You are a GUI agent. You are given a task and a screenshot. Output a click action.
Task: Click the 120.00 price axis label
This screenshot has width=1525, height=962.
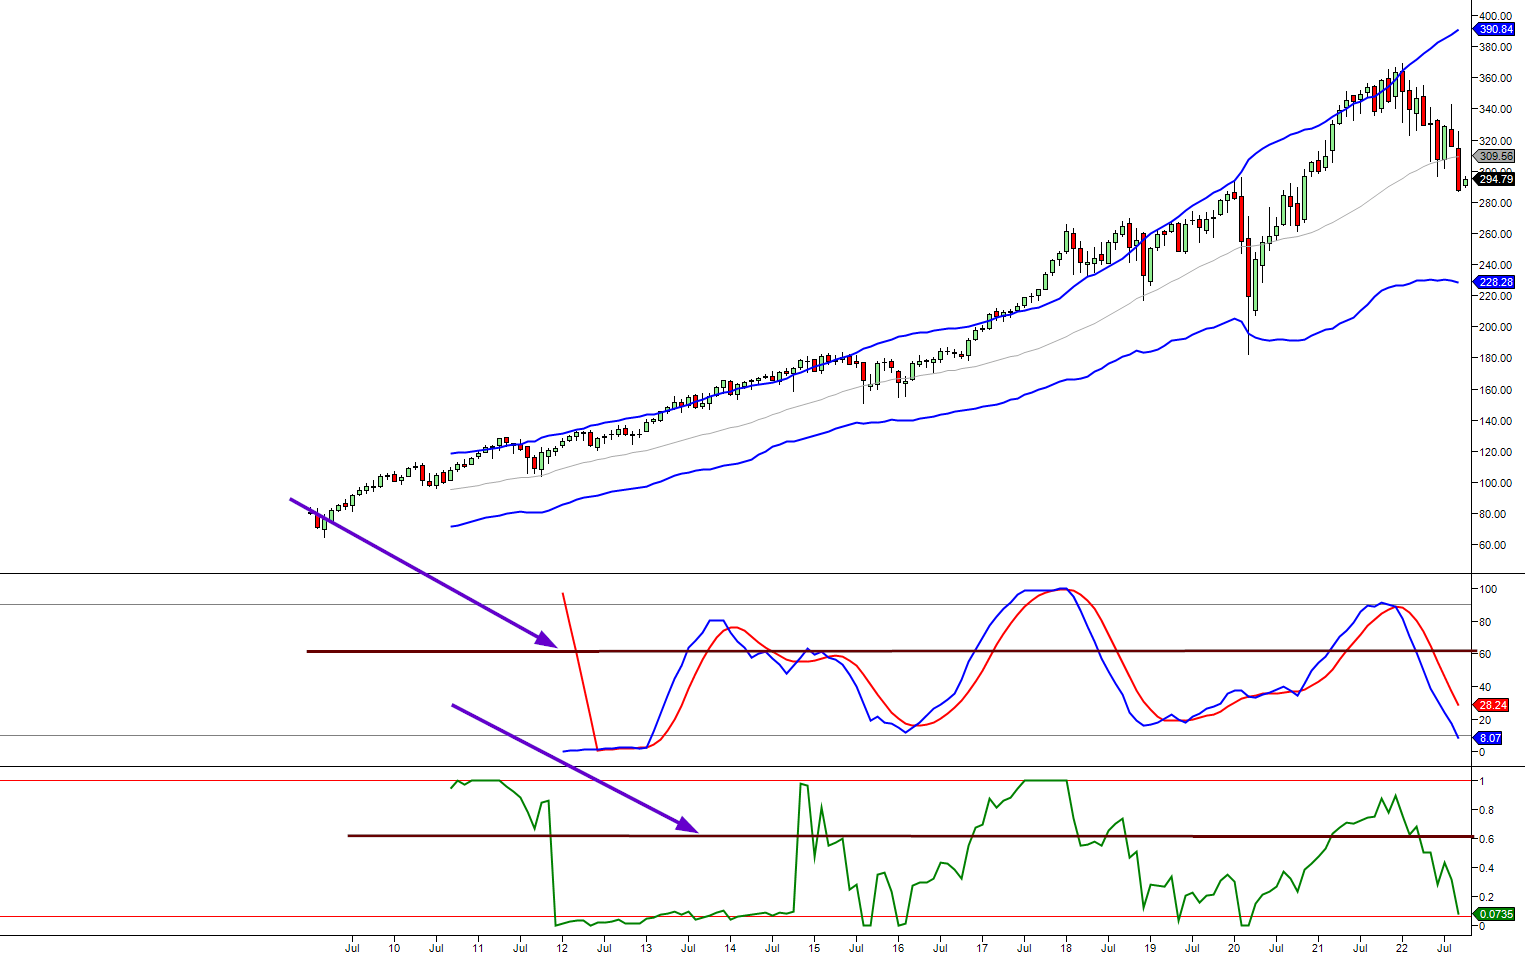1495,452
